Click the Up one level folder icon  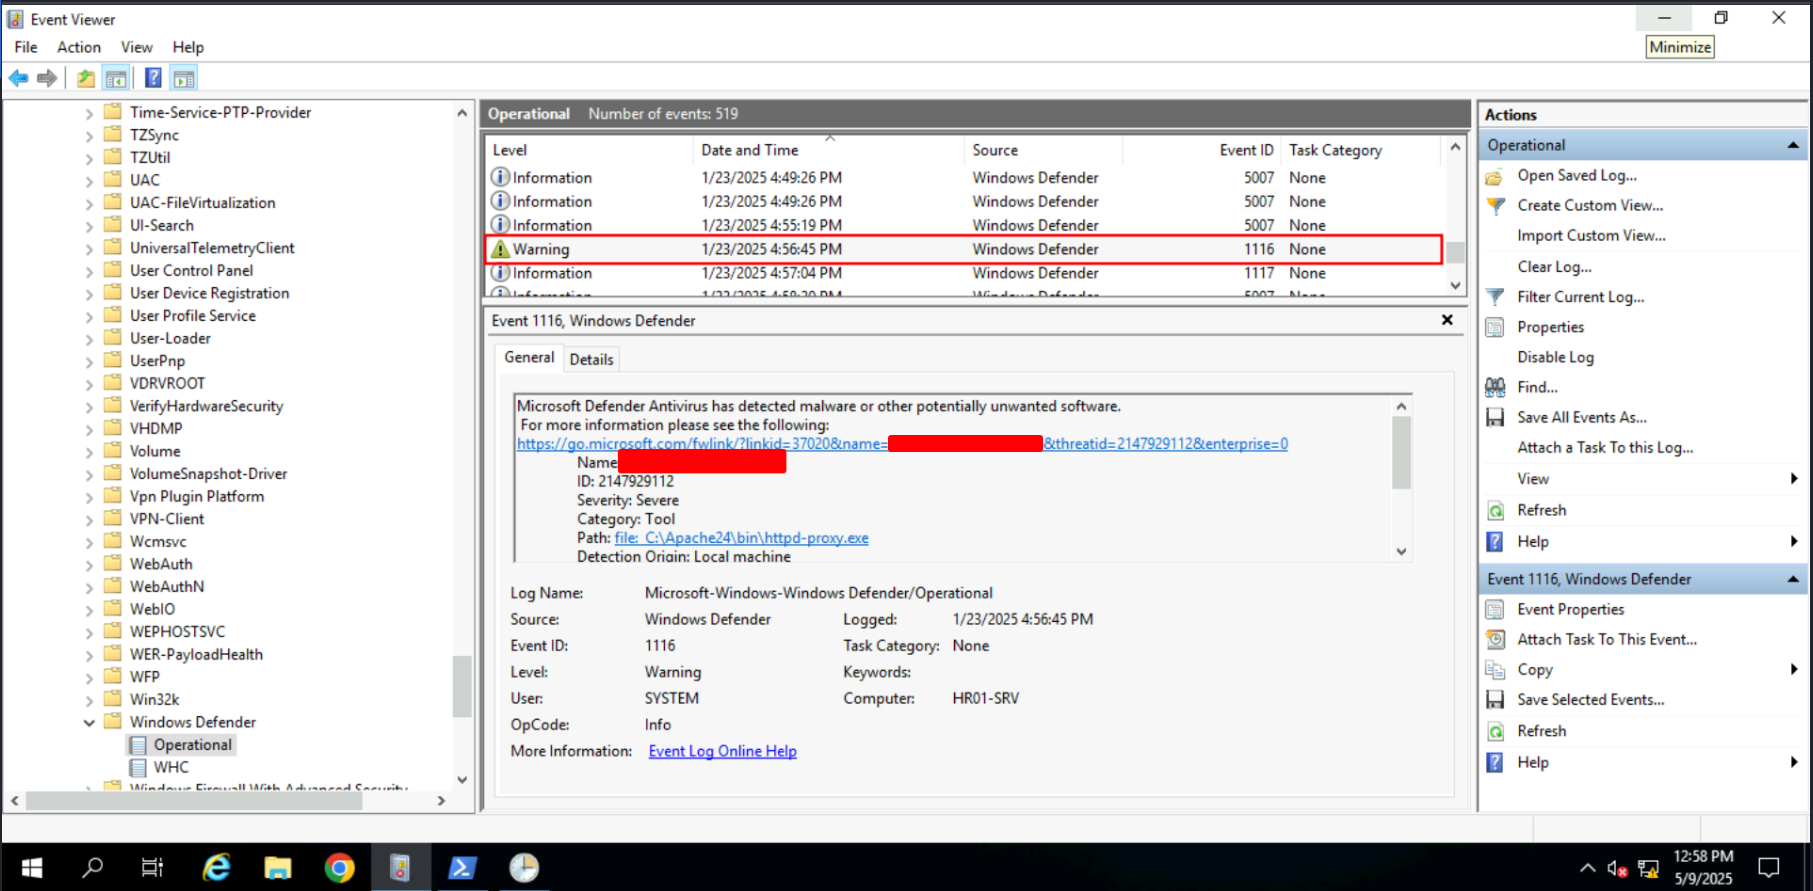click(86, 78)
